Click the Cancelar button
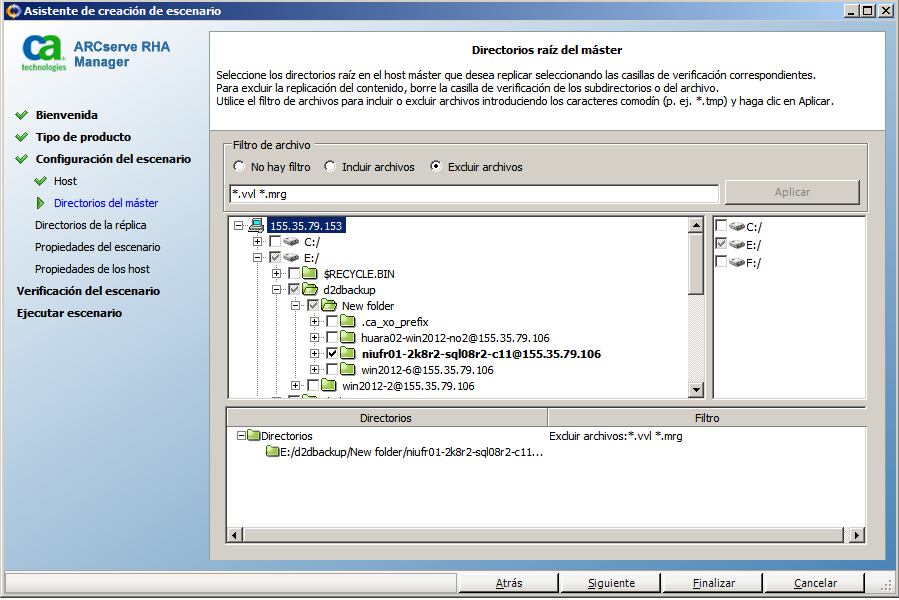This screenshot has height=600, width=899. click(x=815, y=583)
